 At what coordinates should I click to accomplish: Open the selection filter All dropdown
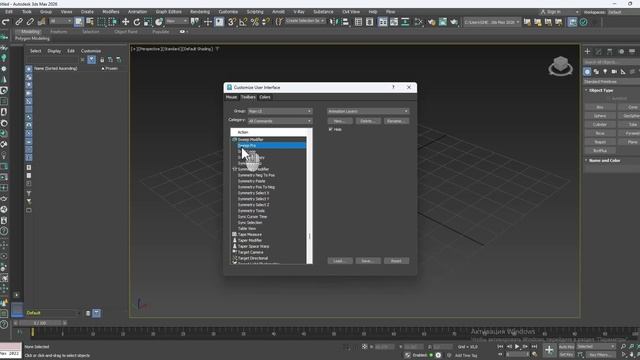(61, 21)
